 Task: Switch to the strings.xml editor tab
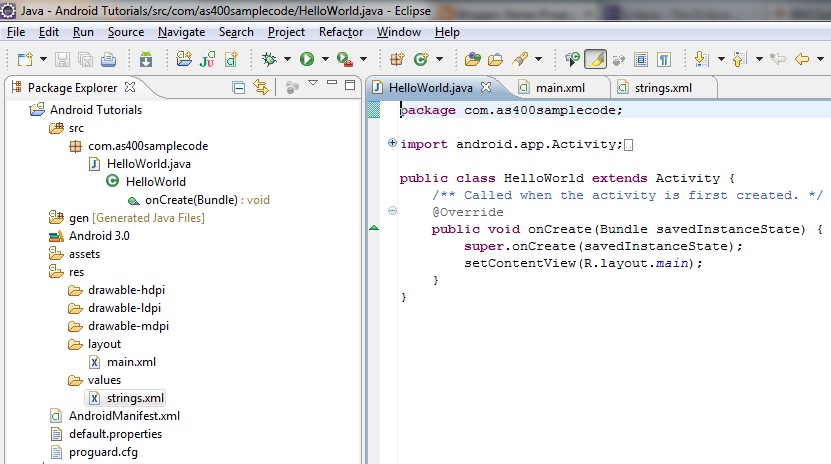[663, 88]
